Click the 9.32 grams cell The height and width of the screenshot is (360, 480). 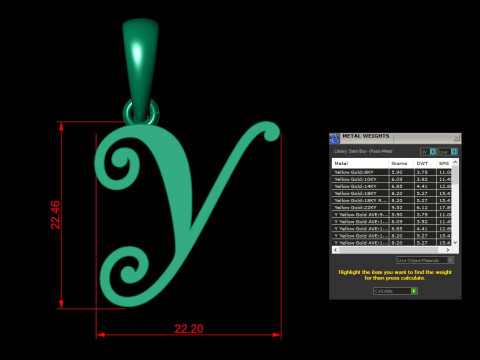pos(401,207)
